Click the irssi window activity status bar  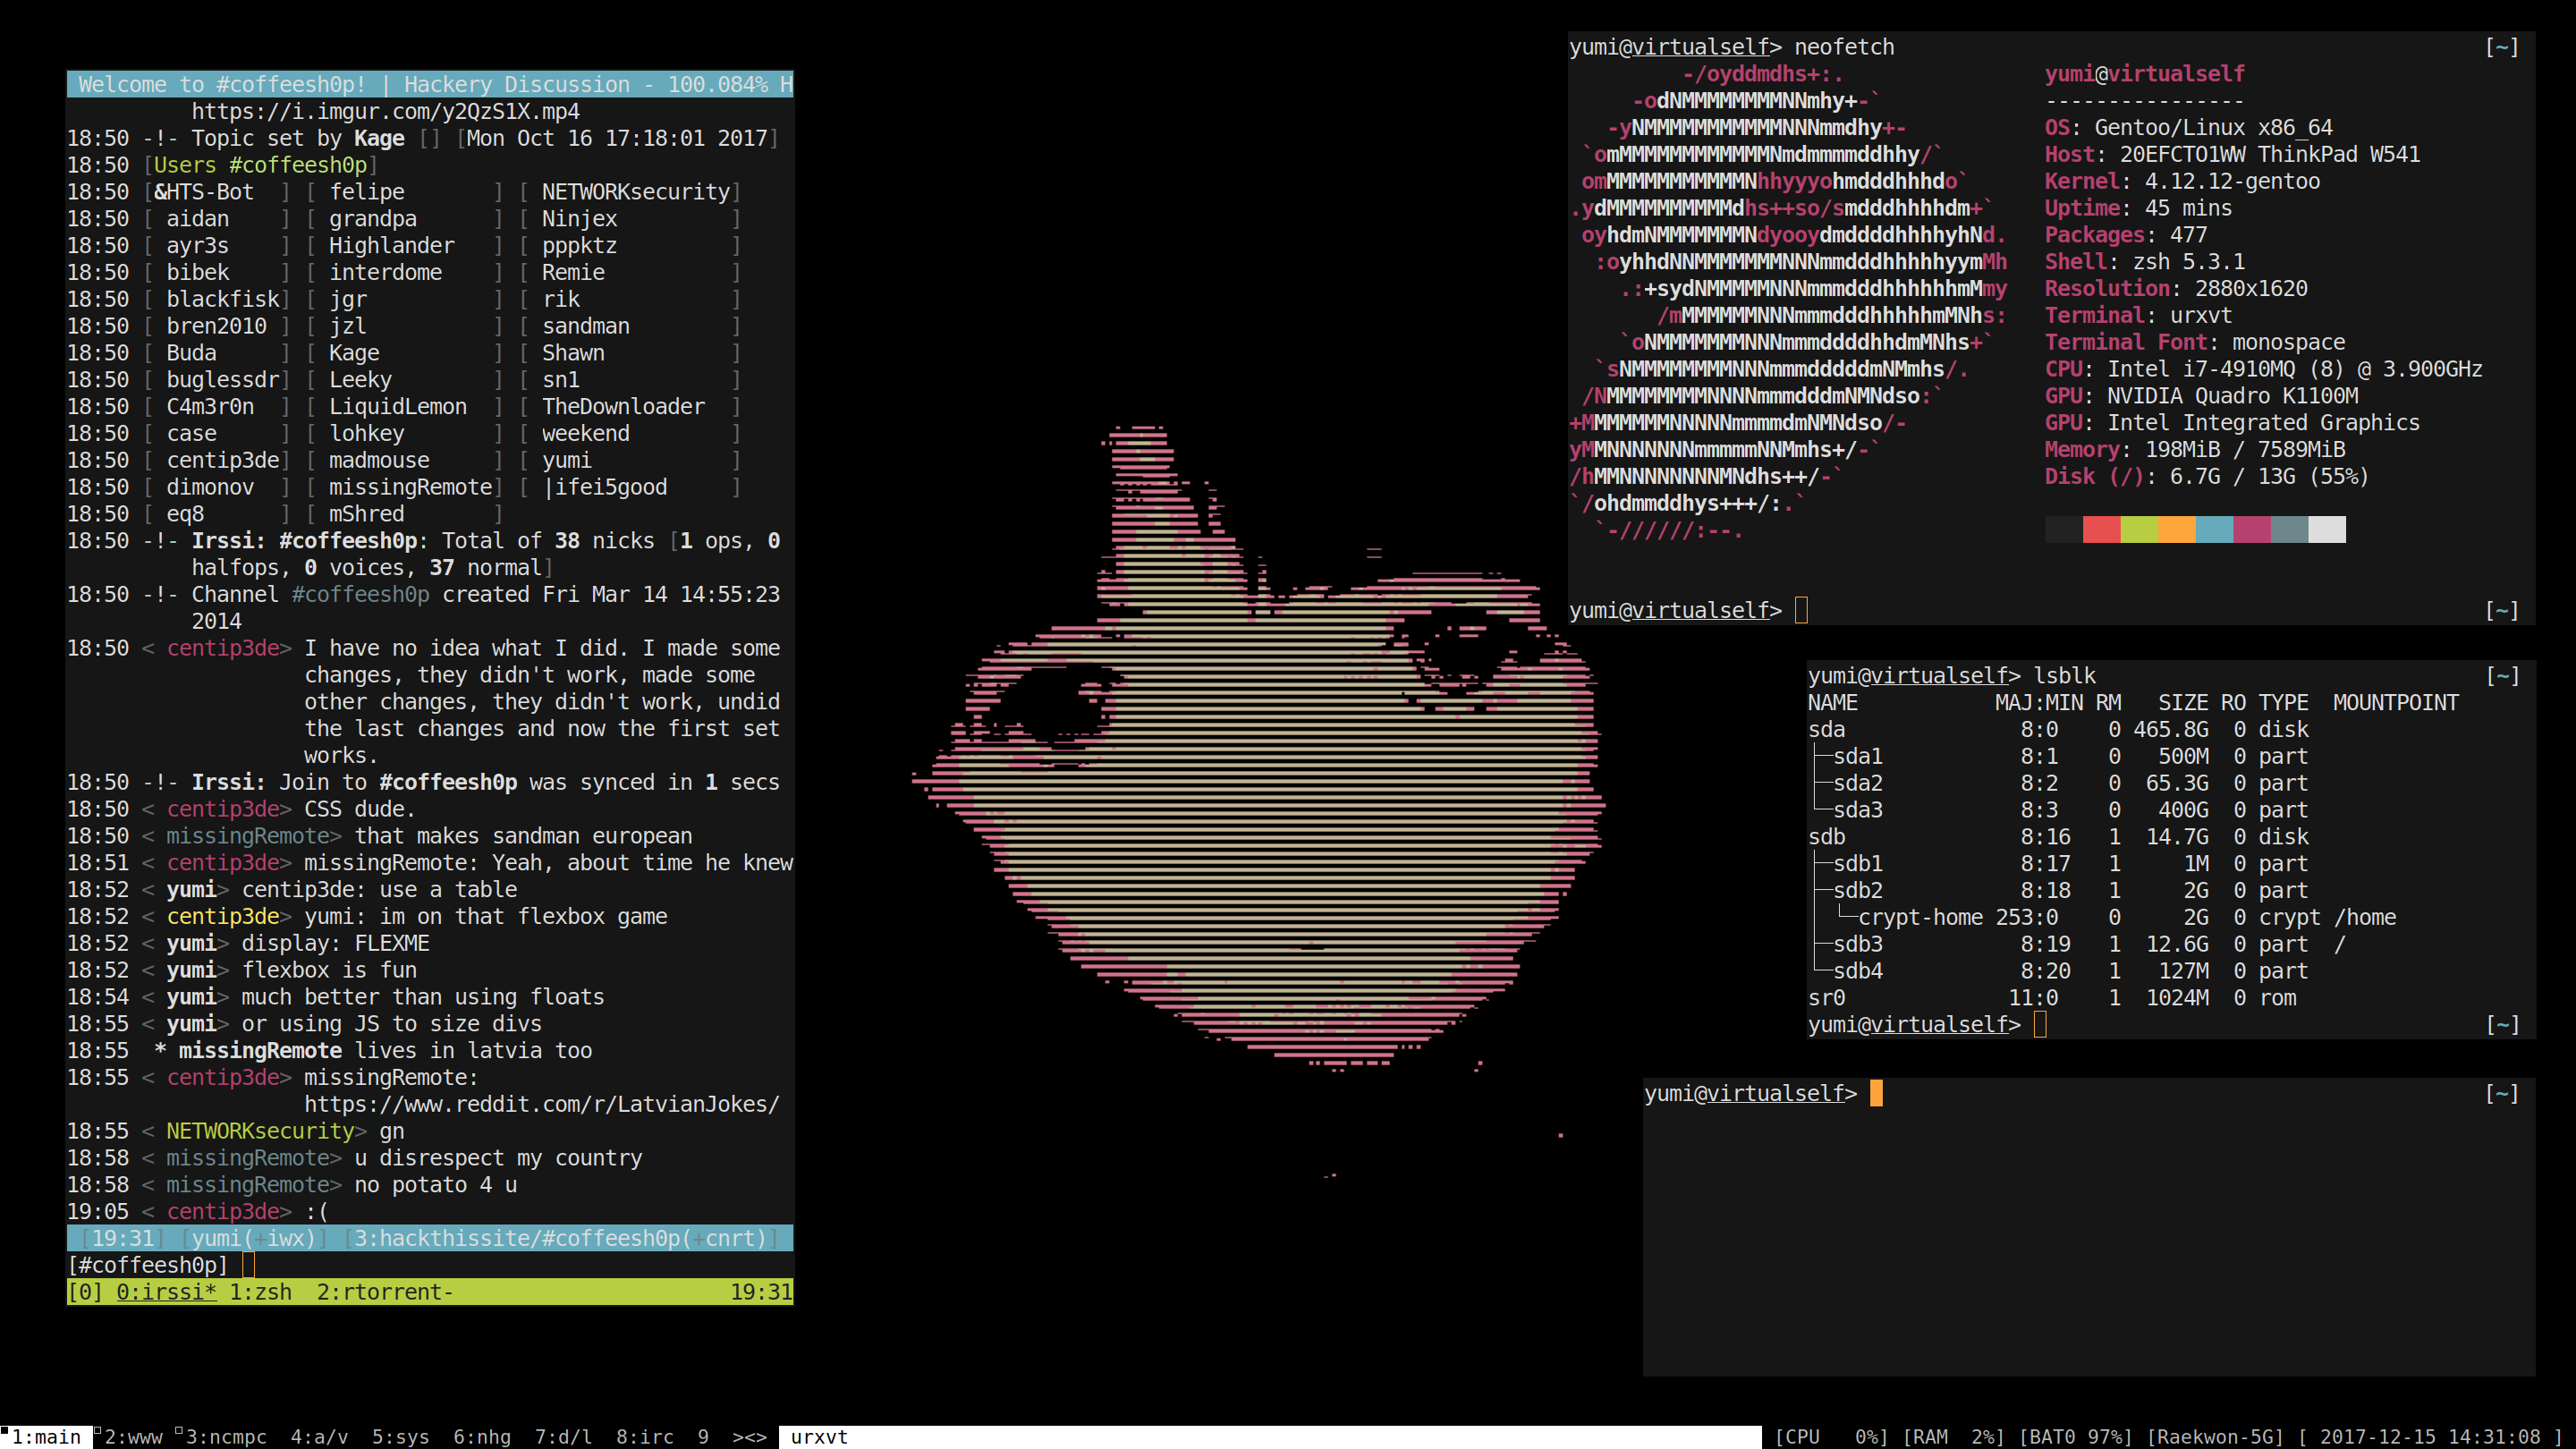430,1238
